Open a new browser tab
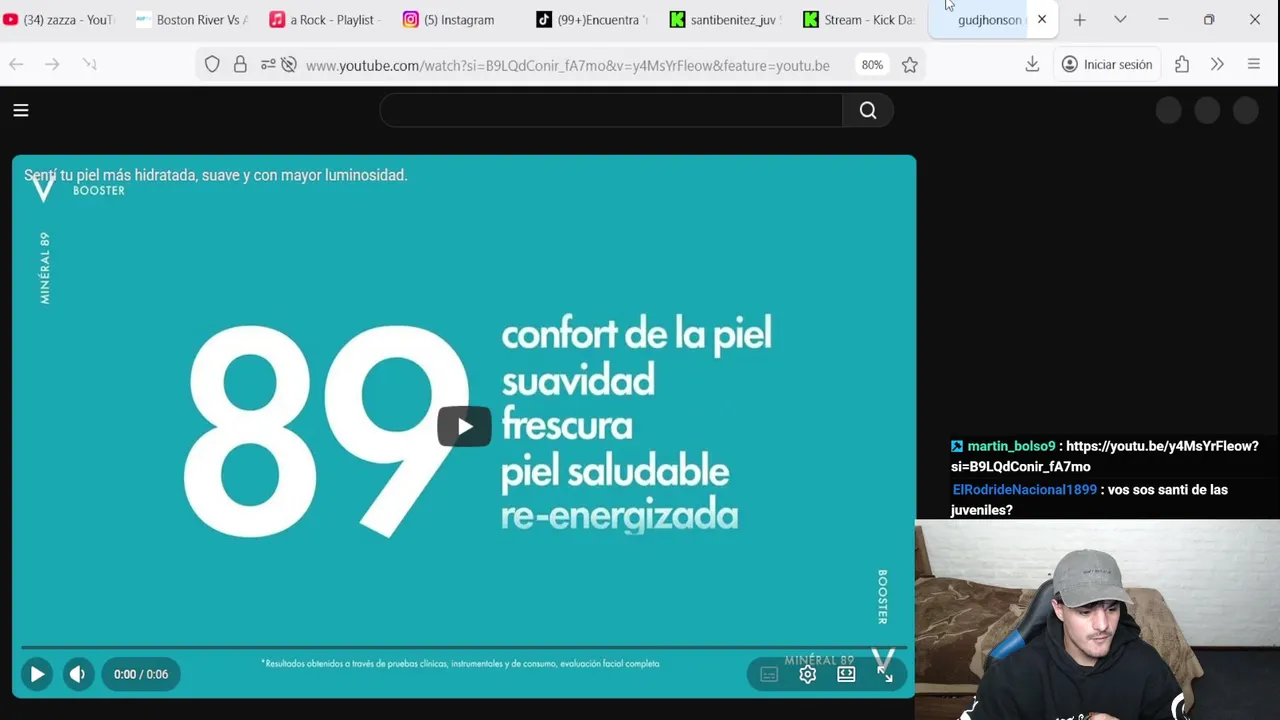 (x=1080, y=19)
